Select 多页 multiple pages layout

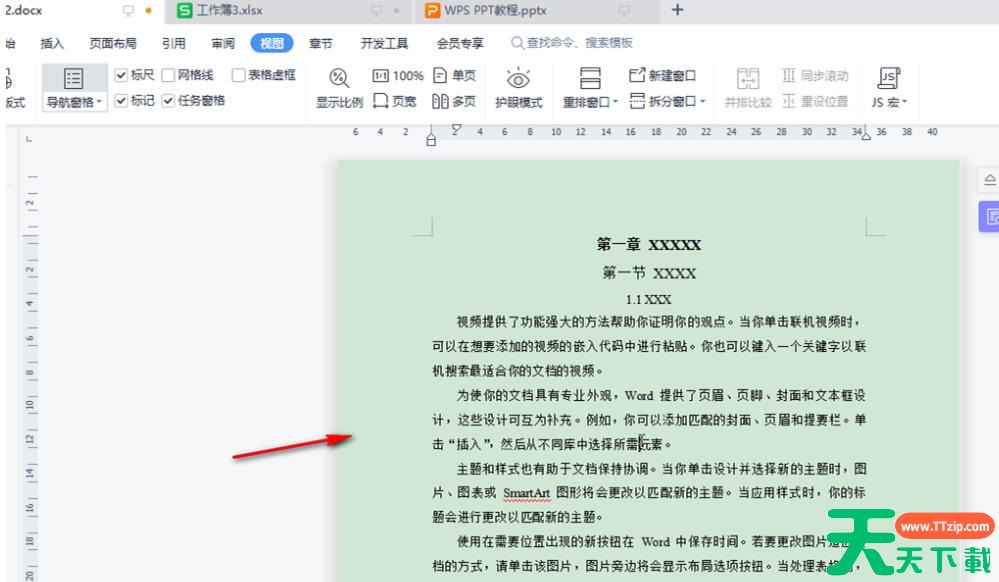tap(454, 102)
